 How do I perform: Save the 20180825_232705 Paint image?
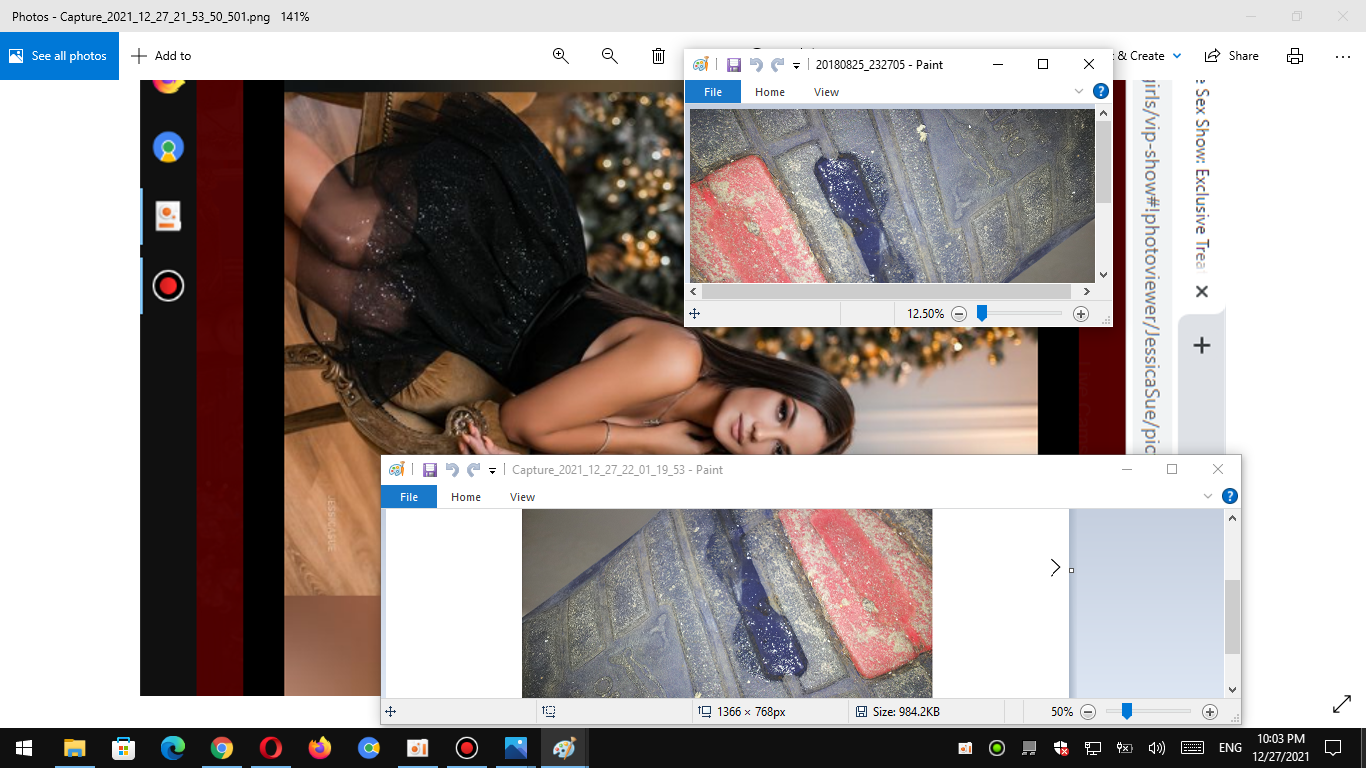733,65
